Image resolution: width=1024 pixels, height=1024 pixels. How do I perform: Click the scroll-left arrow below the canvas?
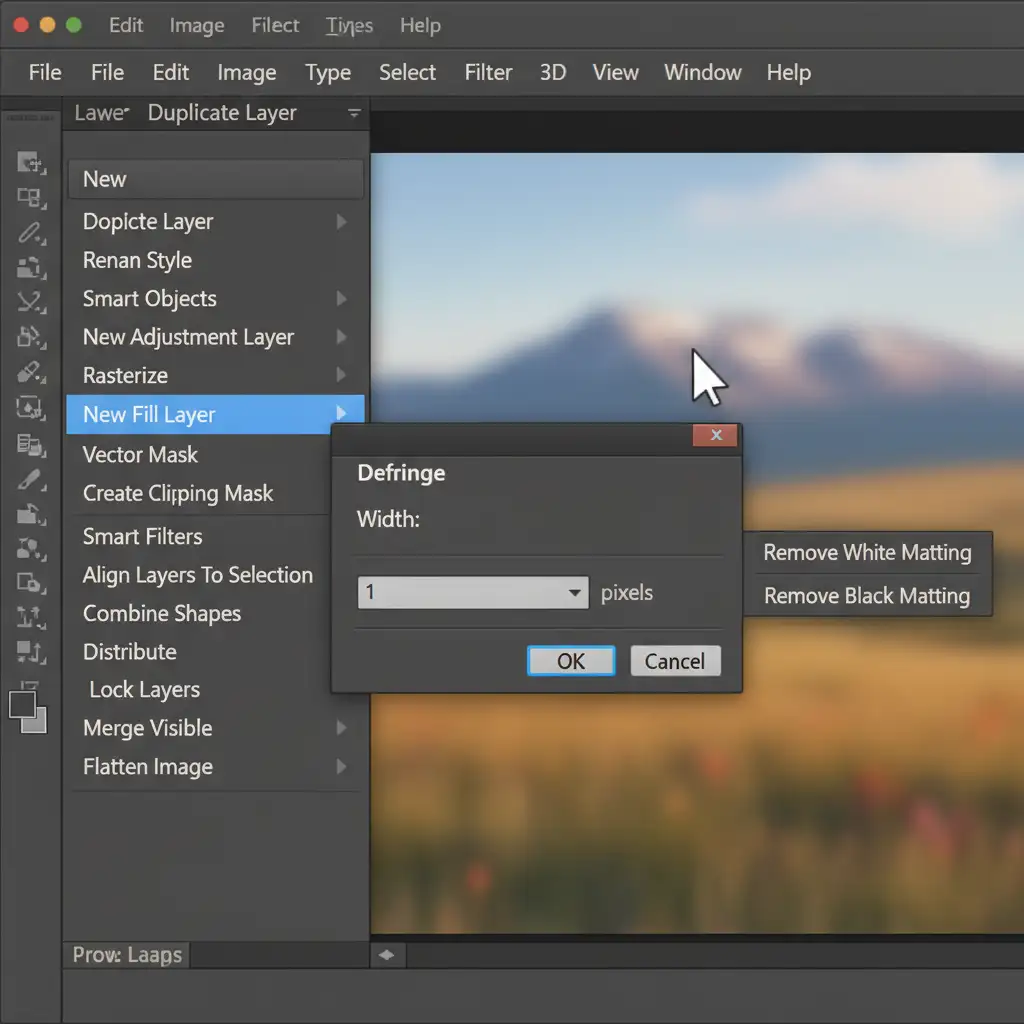pos(386,955)
